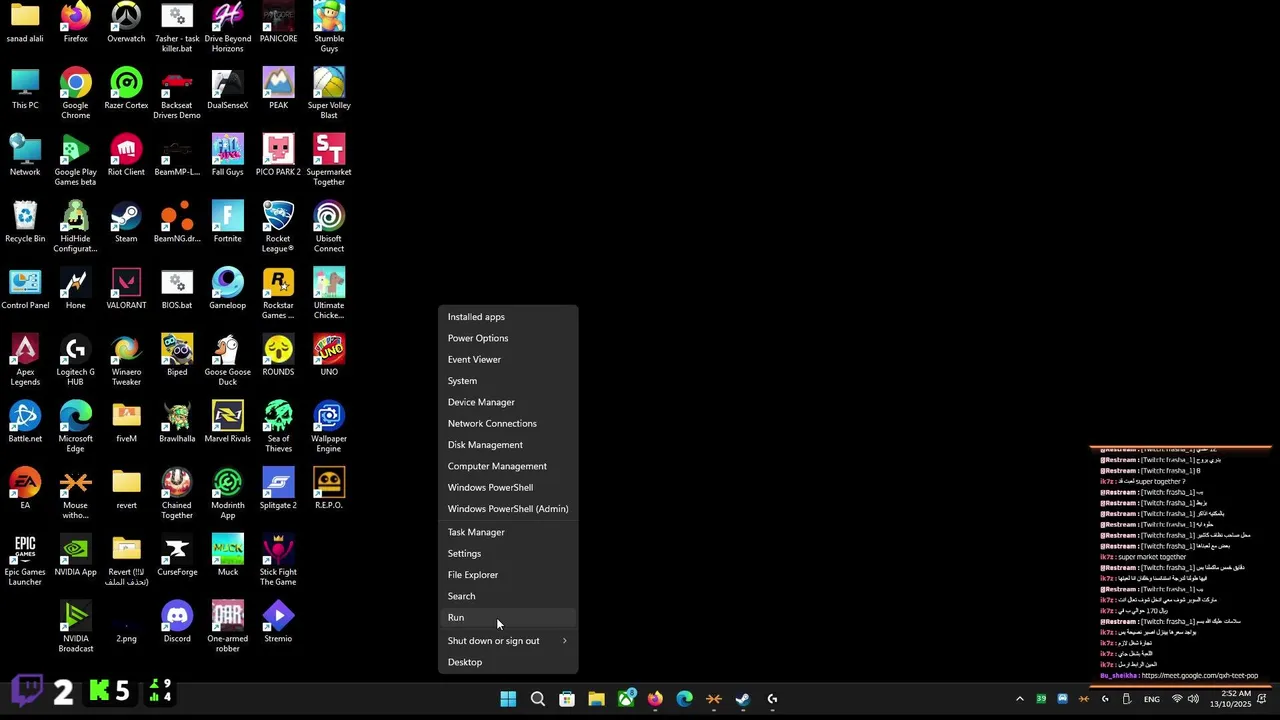
Task: Select the Battle.net desktop icon
Action: pos(25,422)
